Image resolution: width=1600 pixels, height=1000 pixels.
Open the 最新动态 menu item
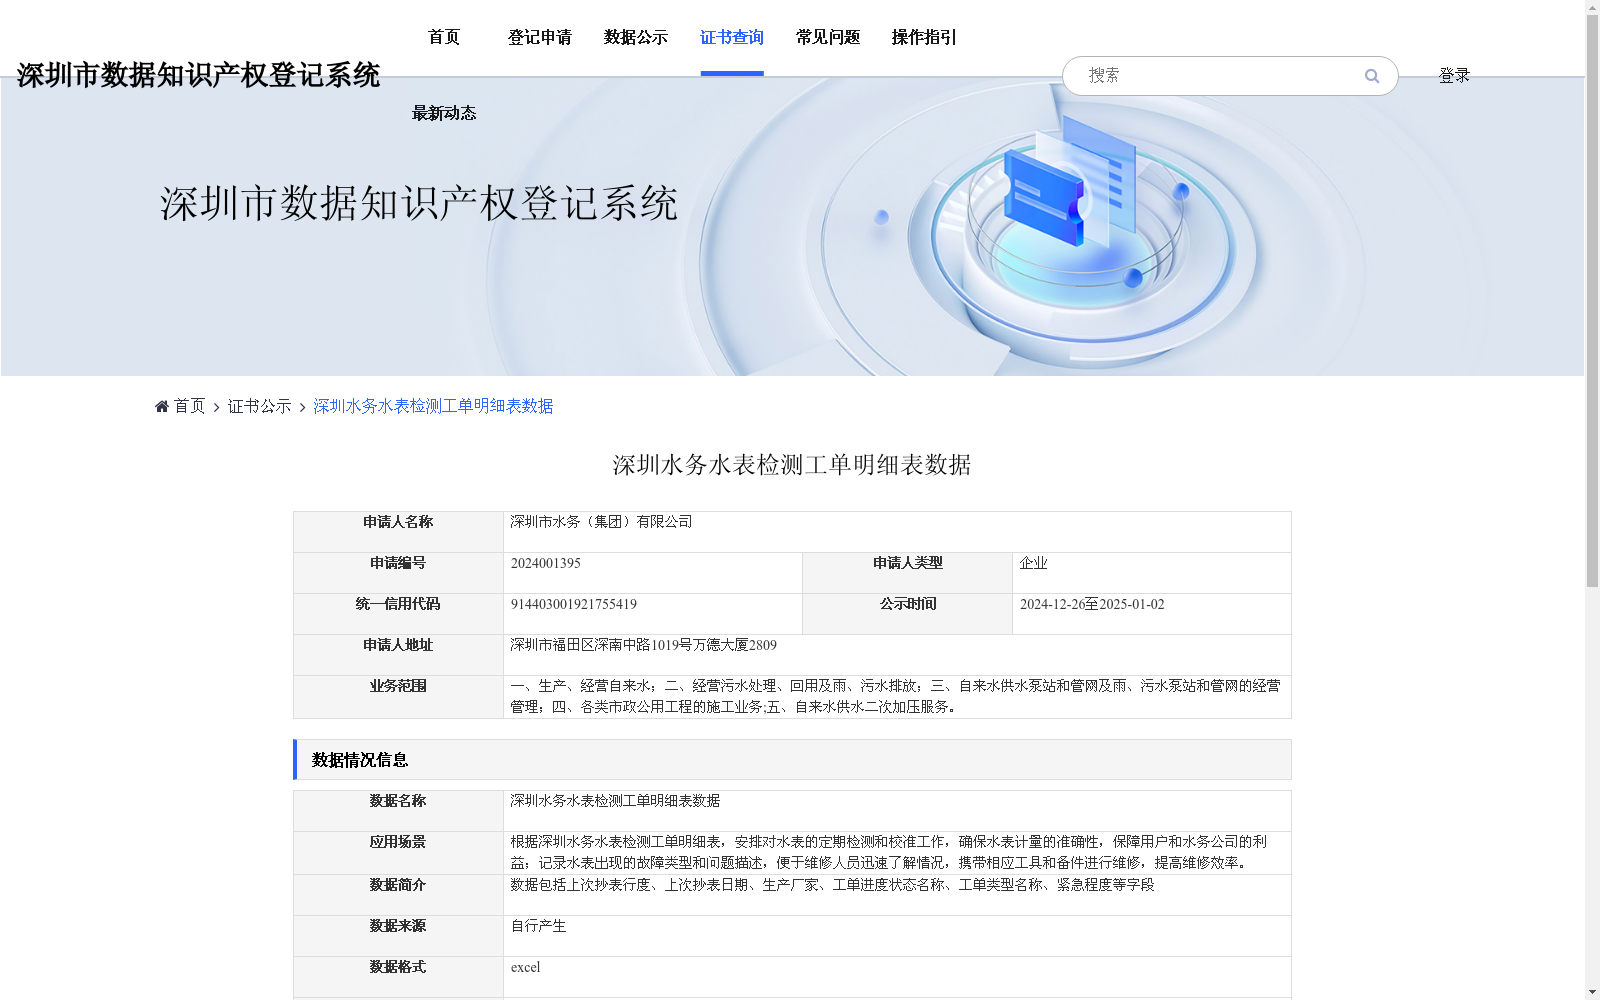[444, 113]
